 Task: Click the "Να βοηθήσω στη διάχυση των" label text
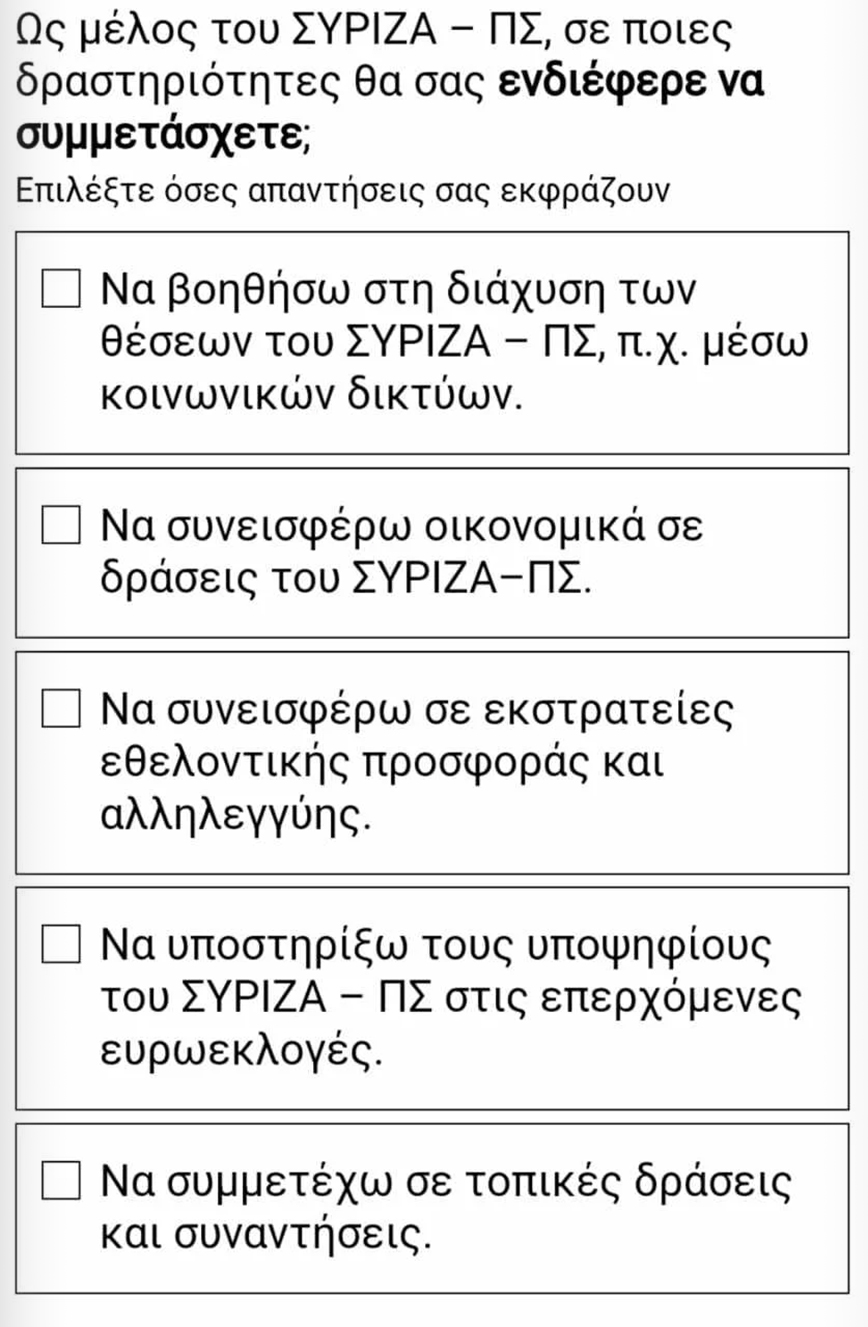pos(400,290)
